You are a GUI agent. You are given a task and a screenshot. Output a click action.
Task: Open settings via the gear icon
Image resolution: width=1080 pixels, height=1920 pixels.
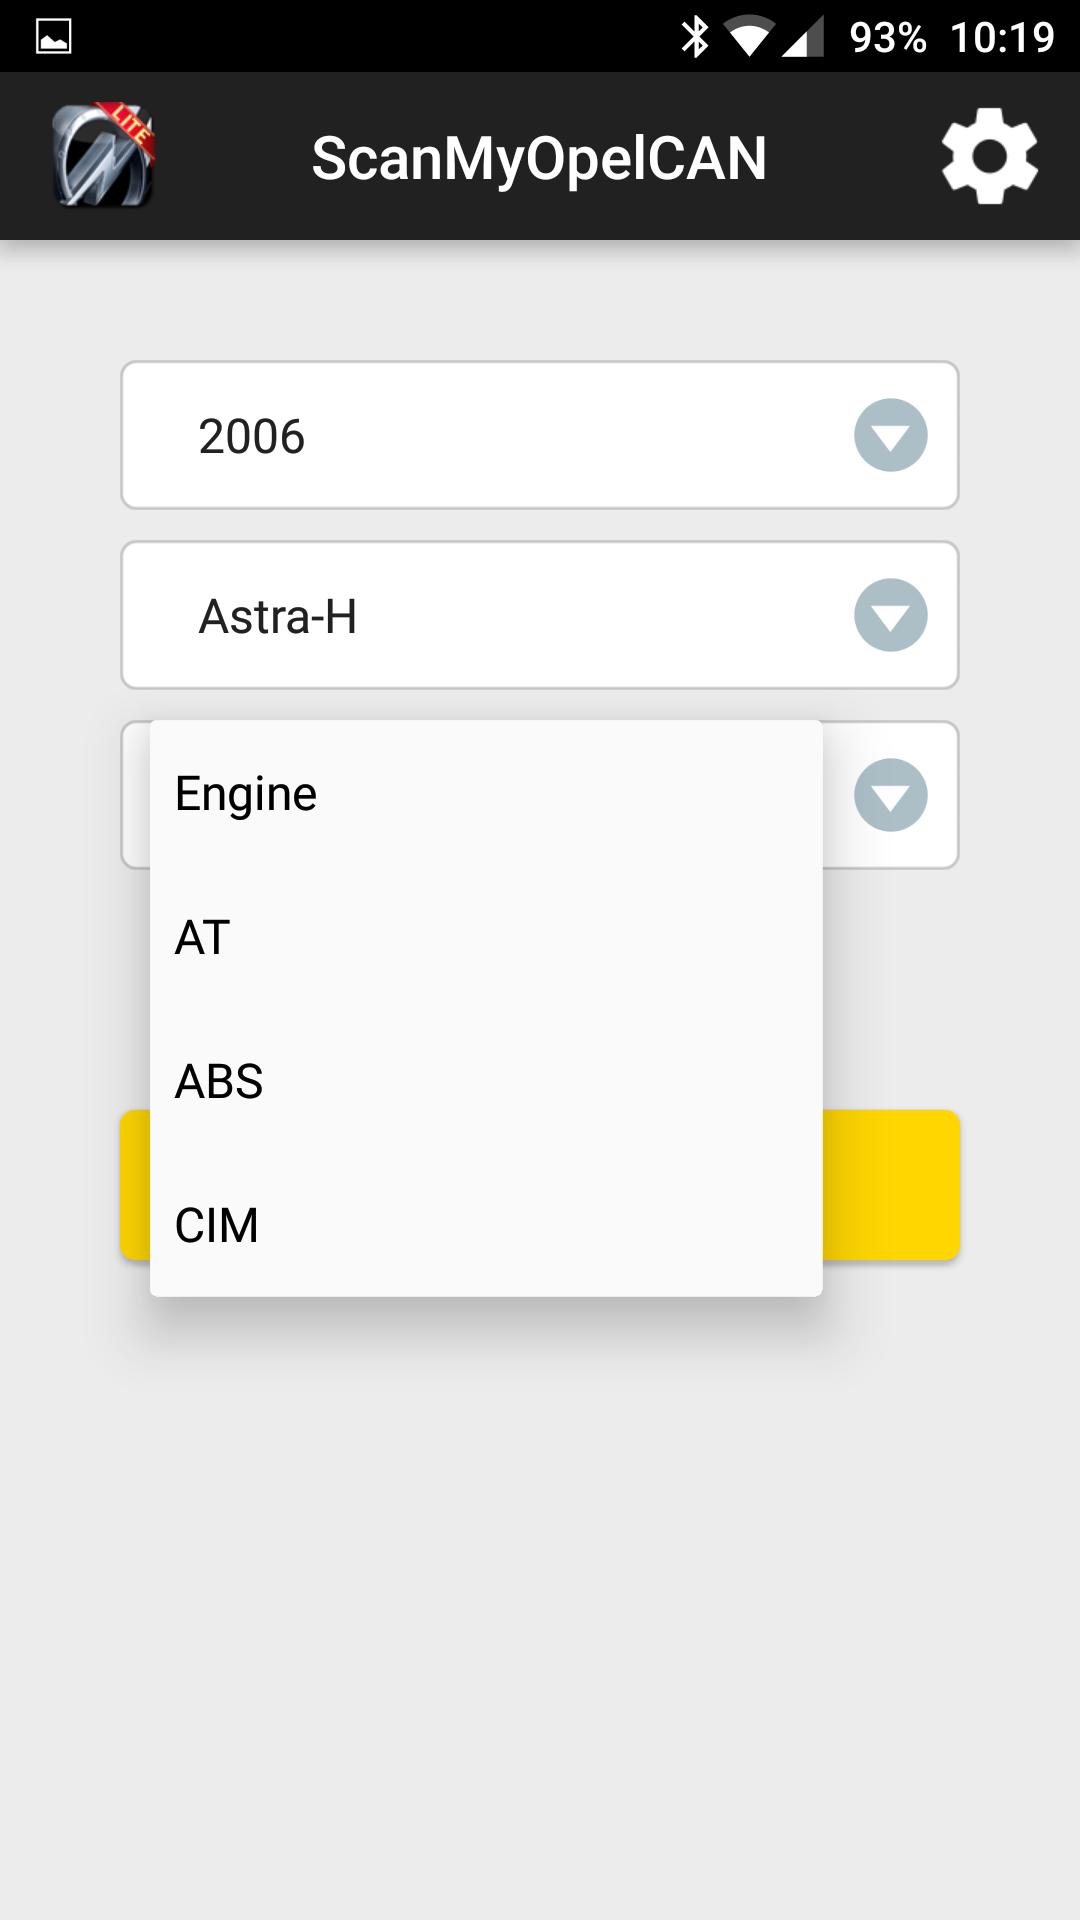click(x=989, y=156)
